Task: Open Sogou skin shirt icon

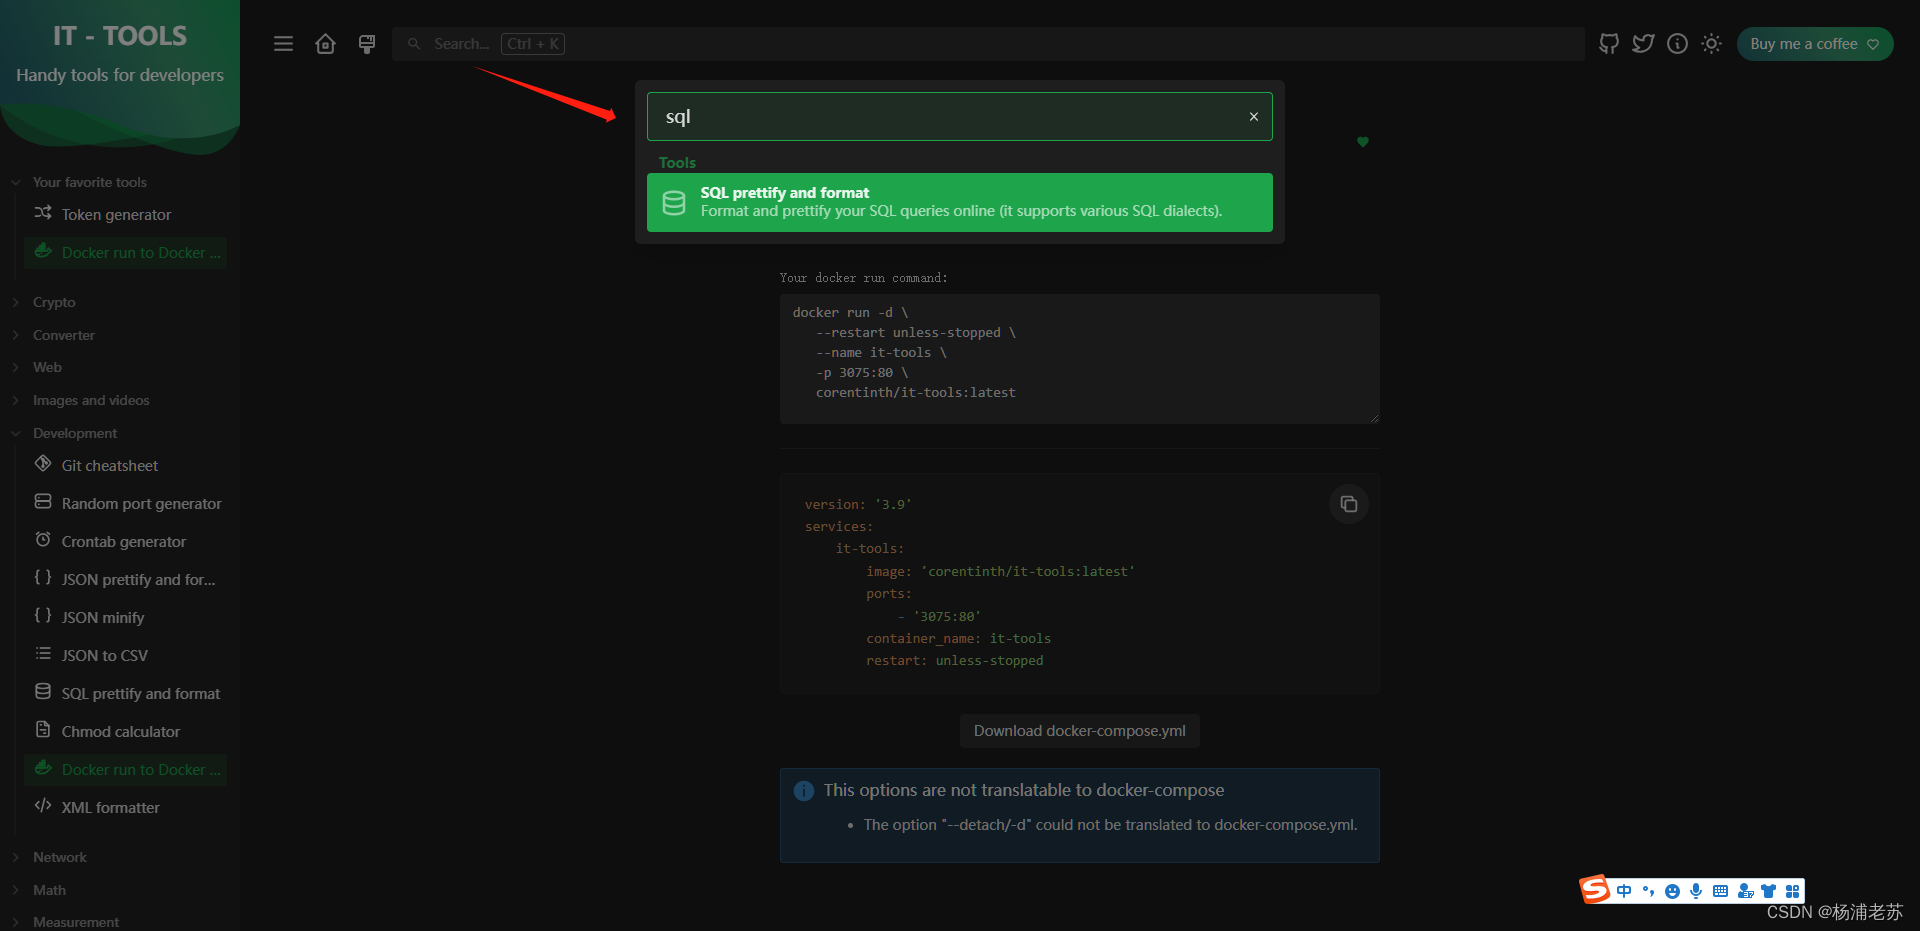Action: coord(1768,891)
